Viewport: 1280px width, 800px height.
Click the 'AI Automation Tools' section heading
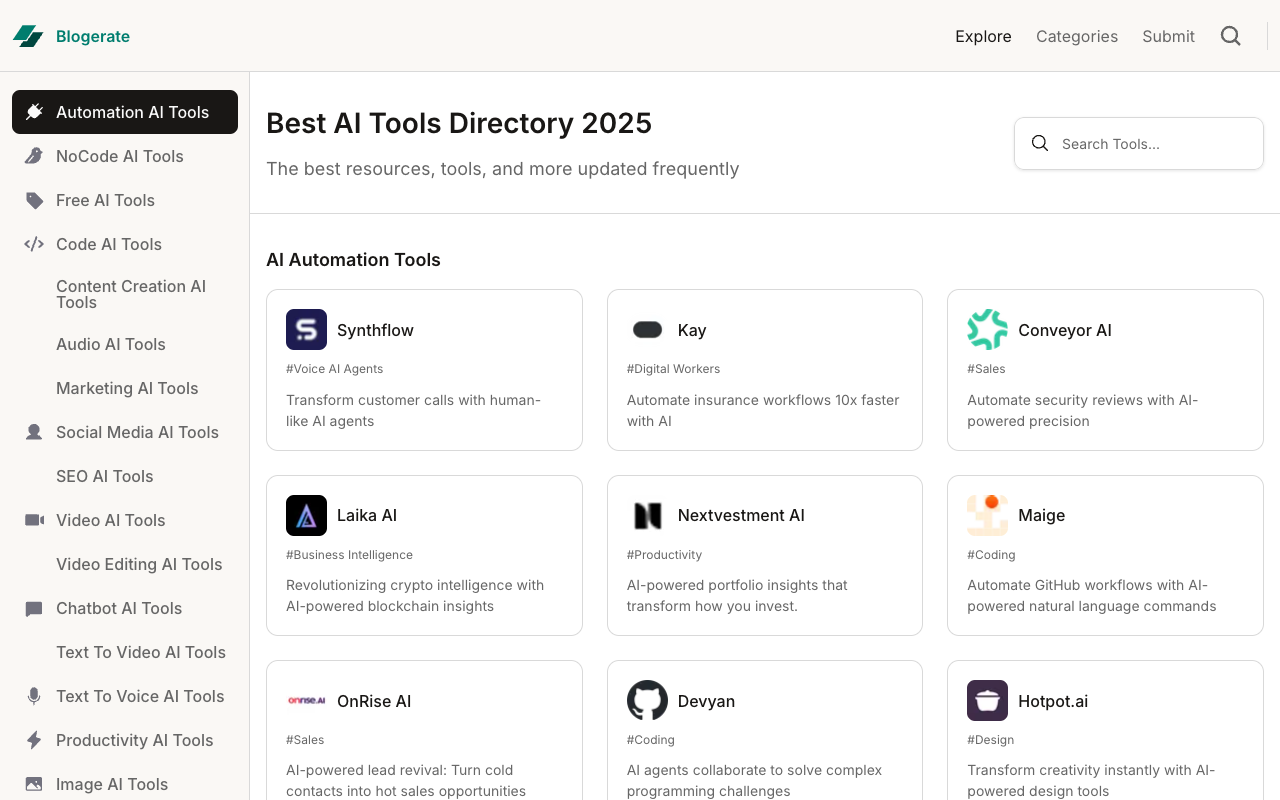[x=353, y=259]
